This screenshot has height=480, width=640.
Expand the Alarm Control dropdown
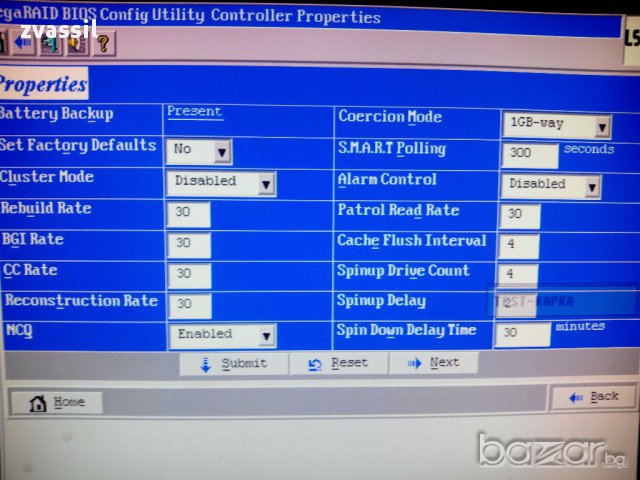tap(591, 186)
